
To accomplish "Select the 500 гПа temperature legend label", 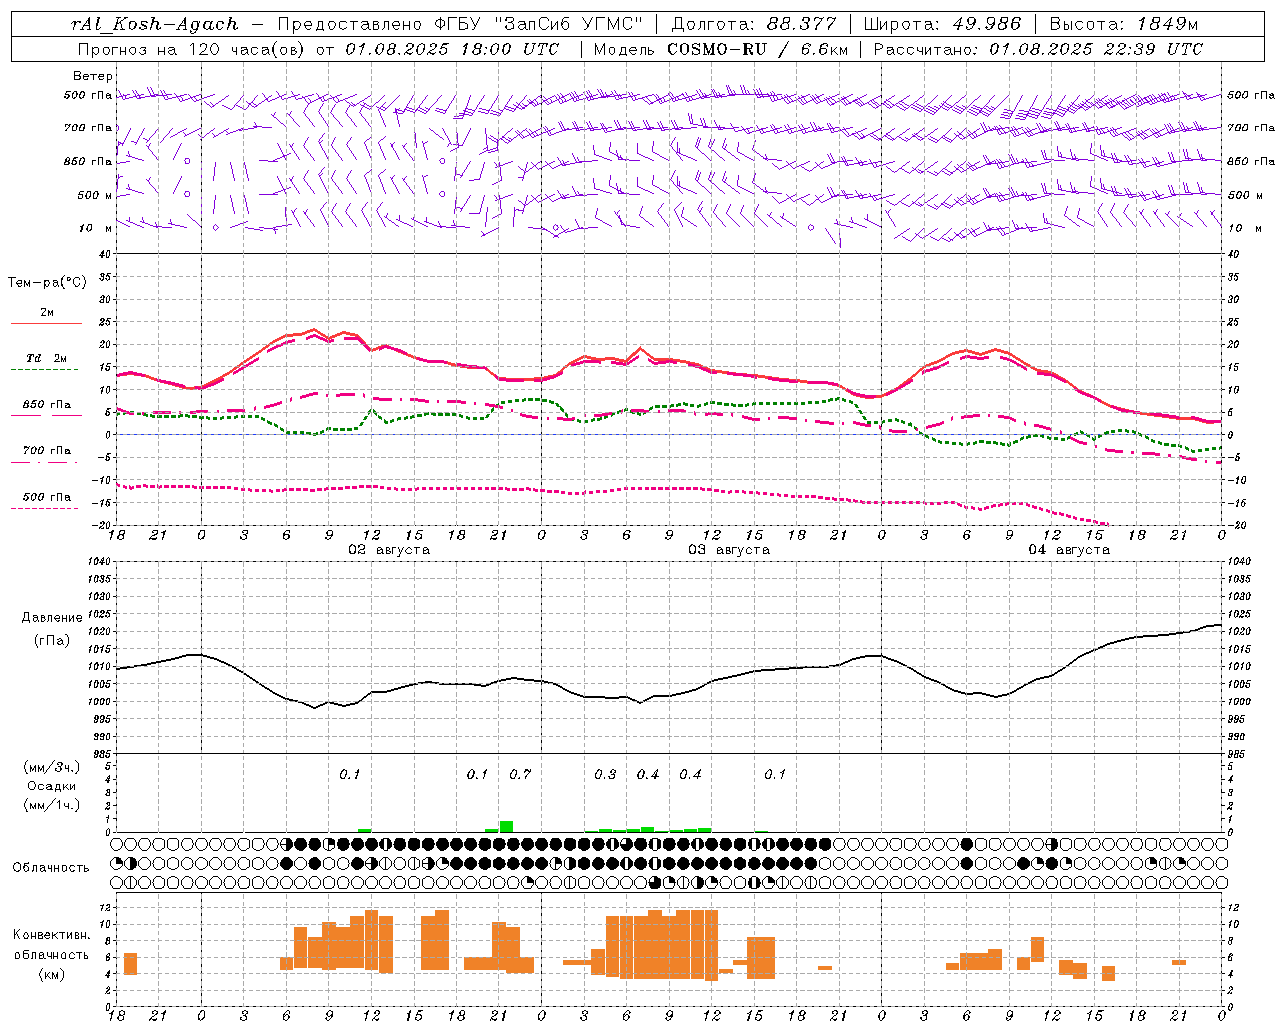I will coord(47,497).
